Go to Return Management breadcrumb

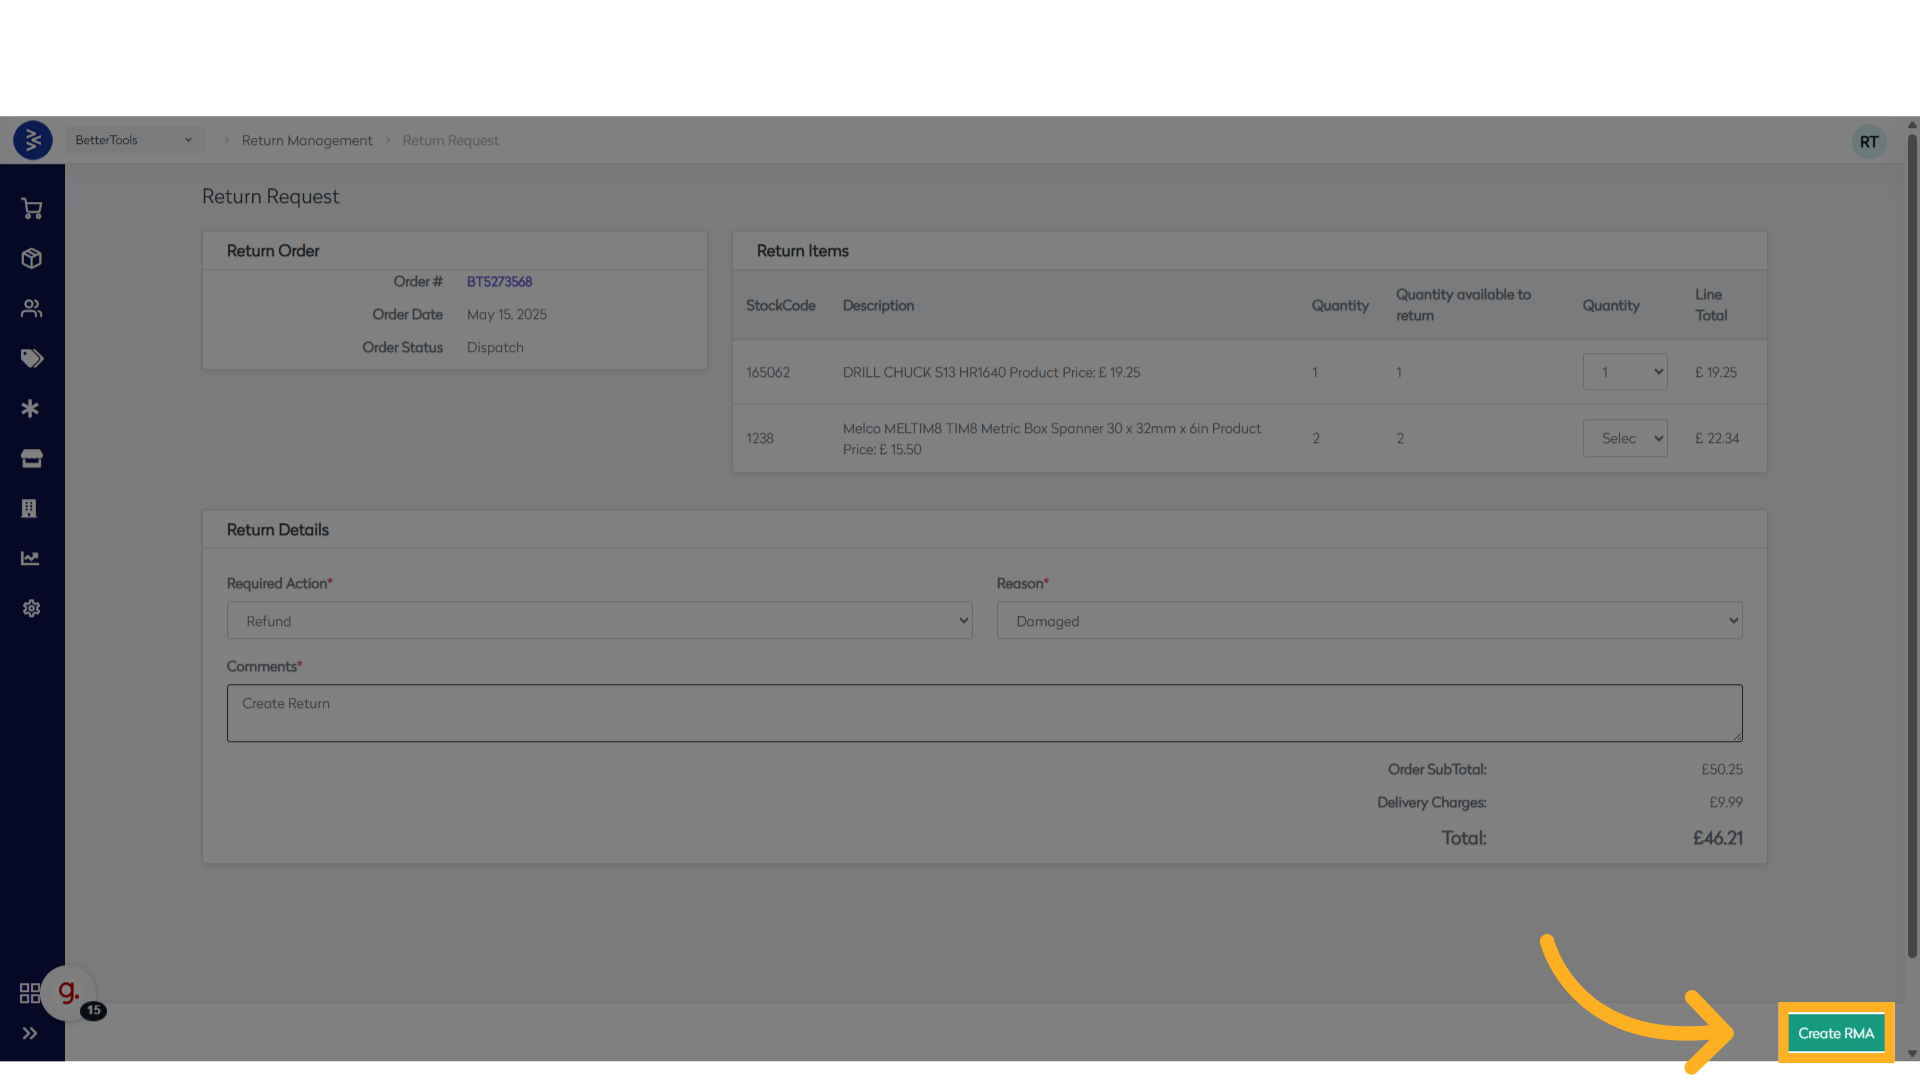(x=306, y=141)
